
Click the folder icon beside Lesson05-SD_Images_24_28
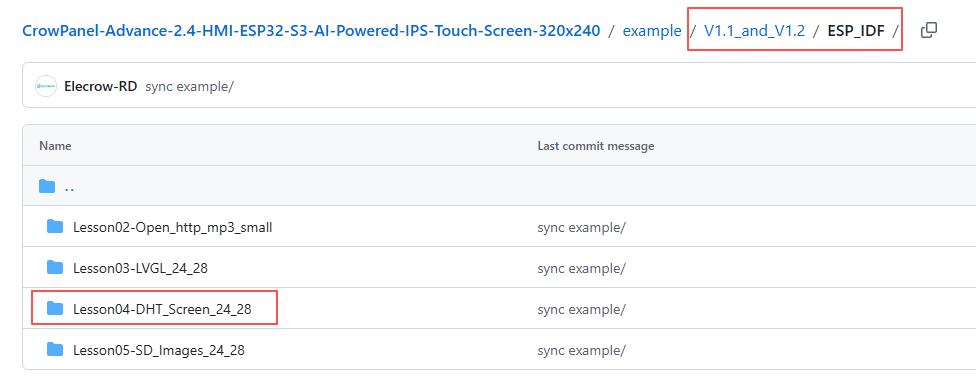click(x=55, y=349)
